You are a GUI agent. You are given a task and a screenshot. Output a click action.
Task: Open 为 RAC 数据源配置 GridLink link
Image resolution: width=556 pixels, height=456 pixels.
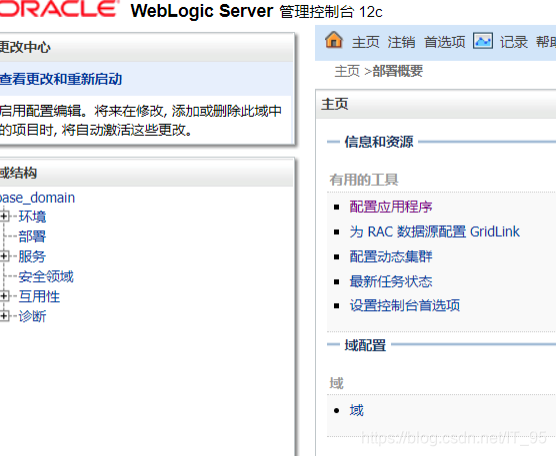pyautogui.click(x=434, y=232)
